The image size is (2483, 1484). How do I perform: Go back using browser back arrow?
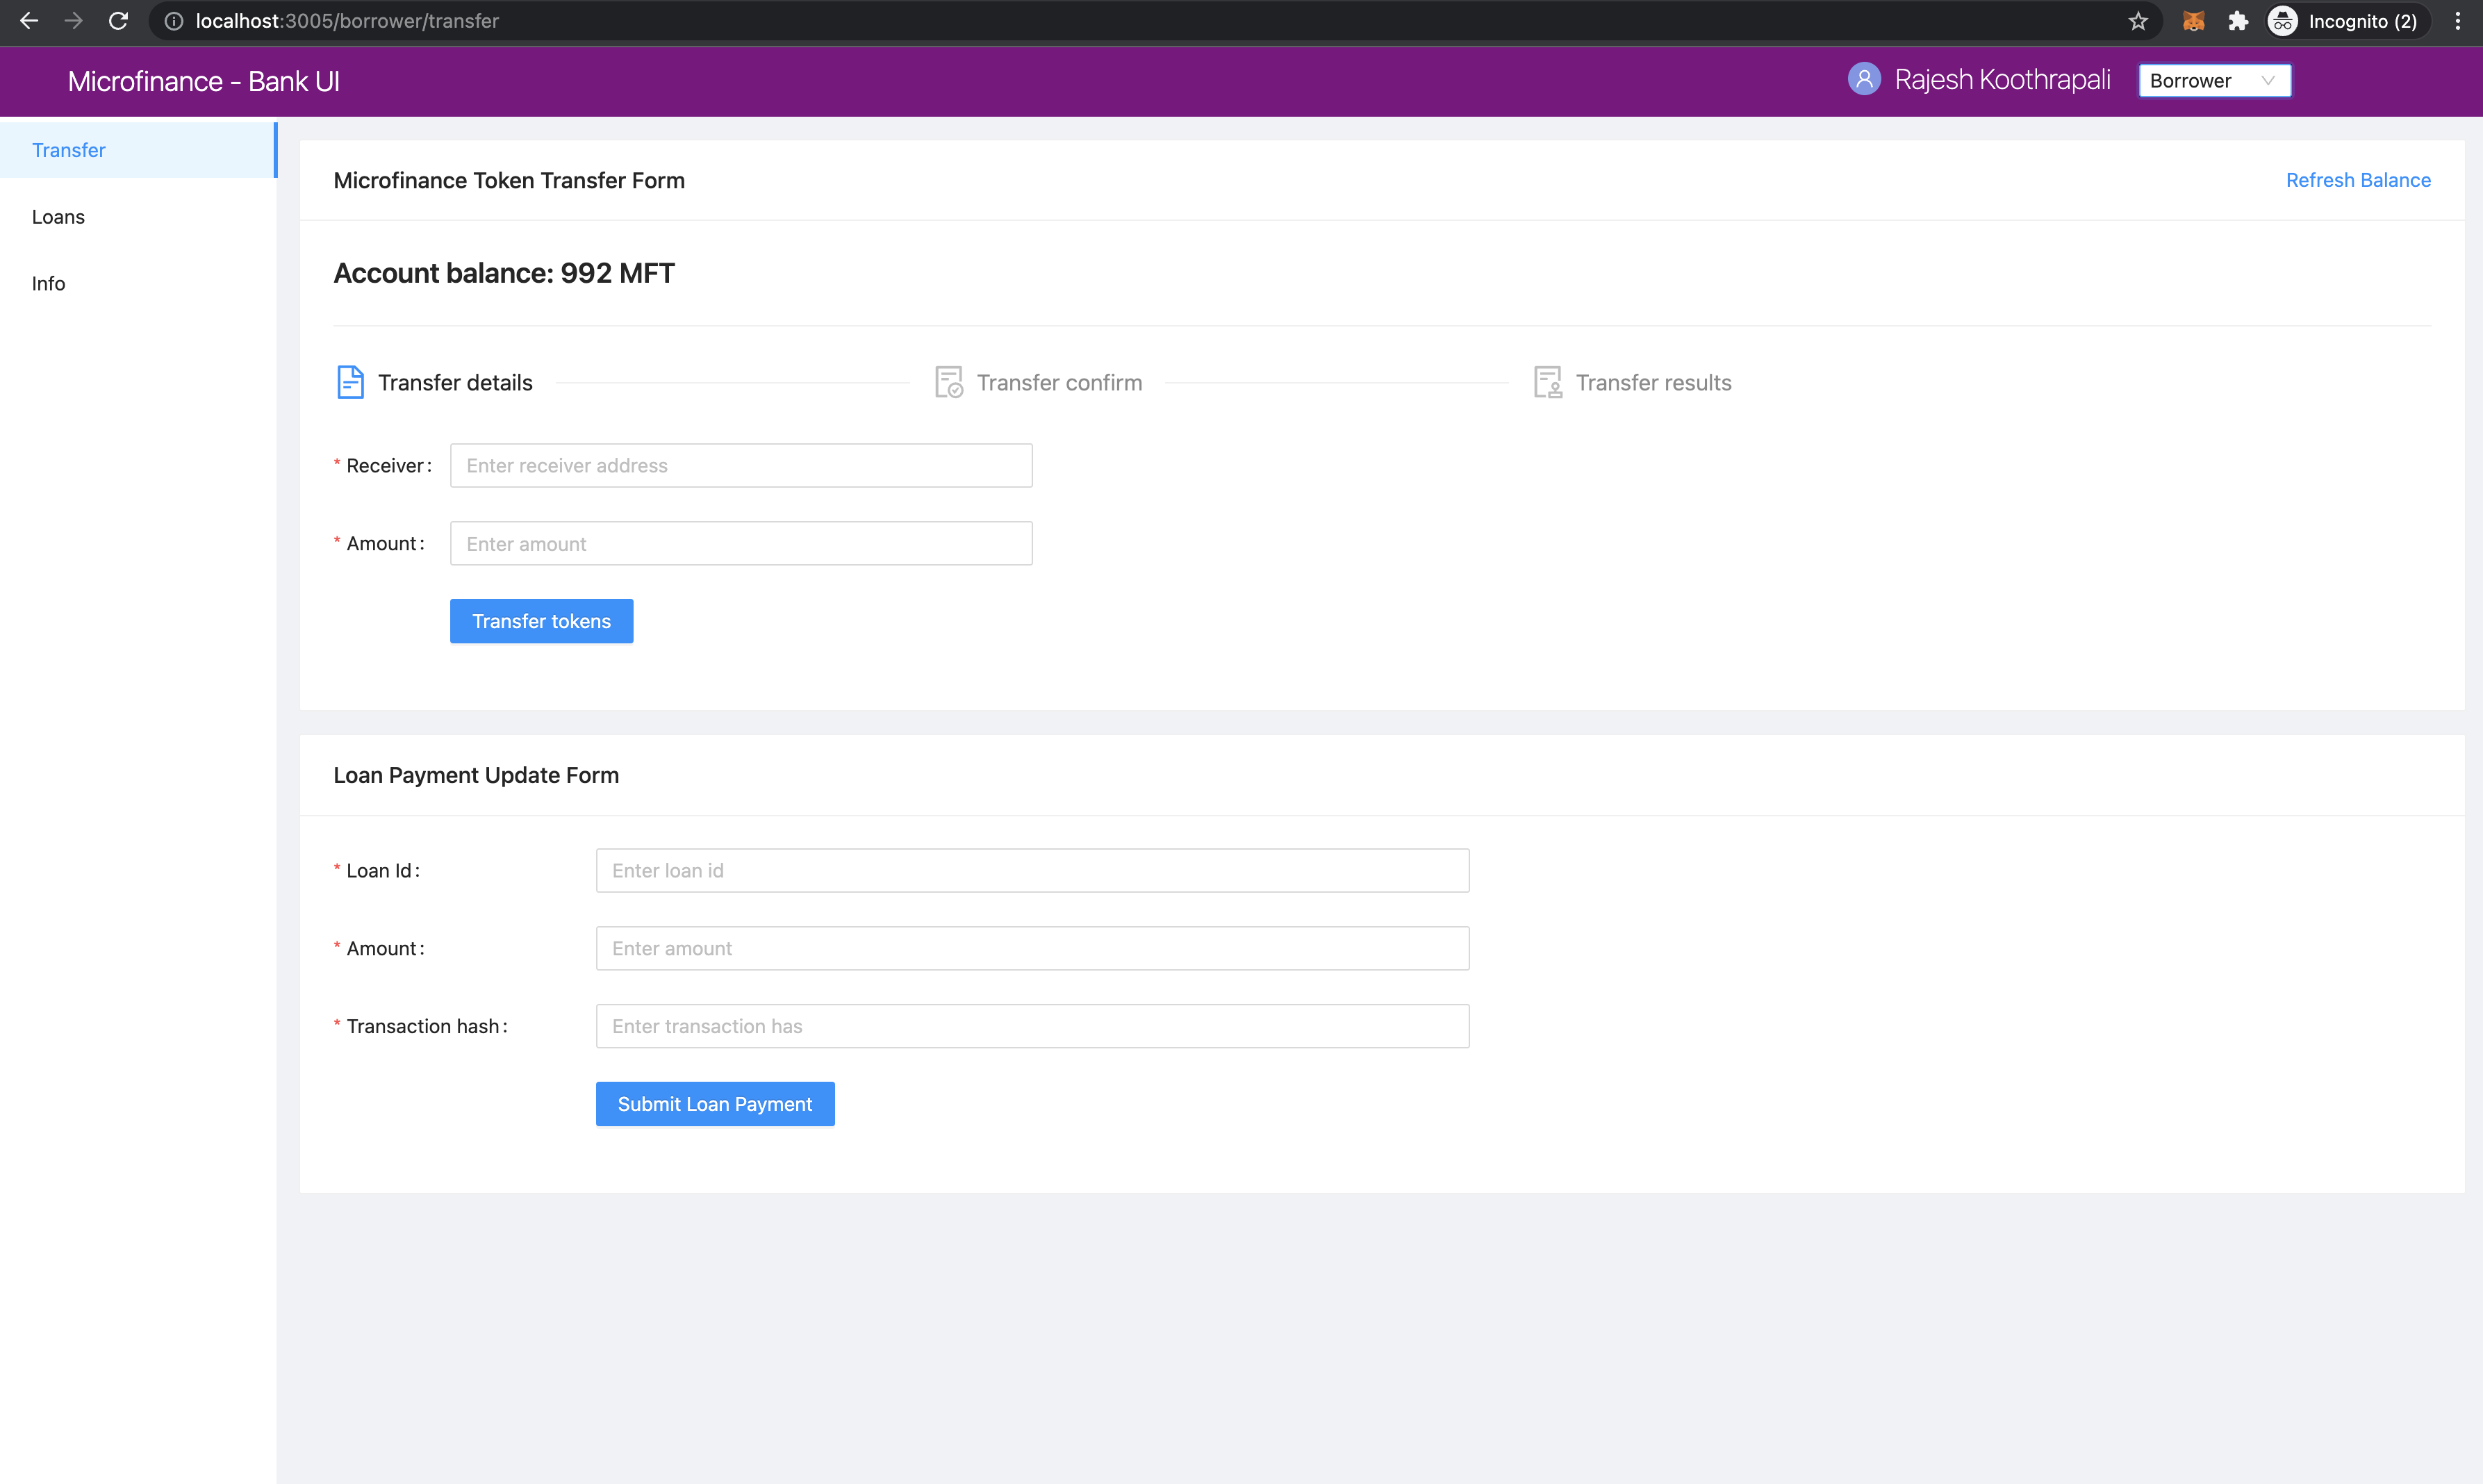29,21
